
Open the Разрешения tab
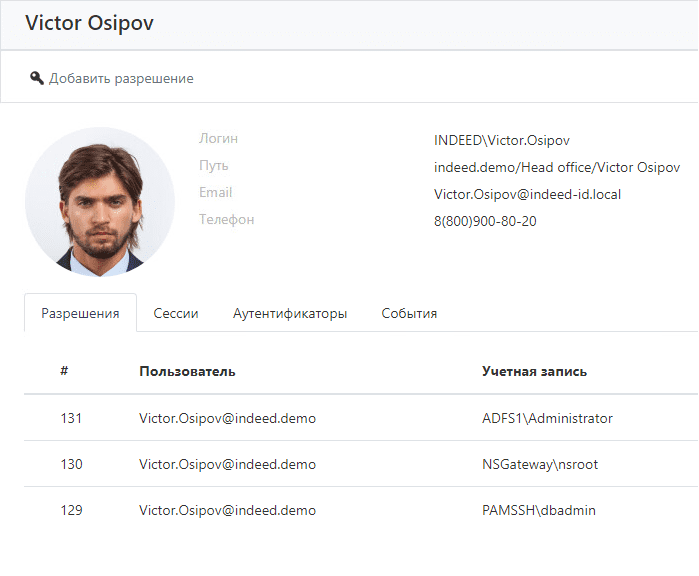pyautogui.click(x=80, y=313)
